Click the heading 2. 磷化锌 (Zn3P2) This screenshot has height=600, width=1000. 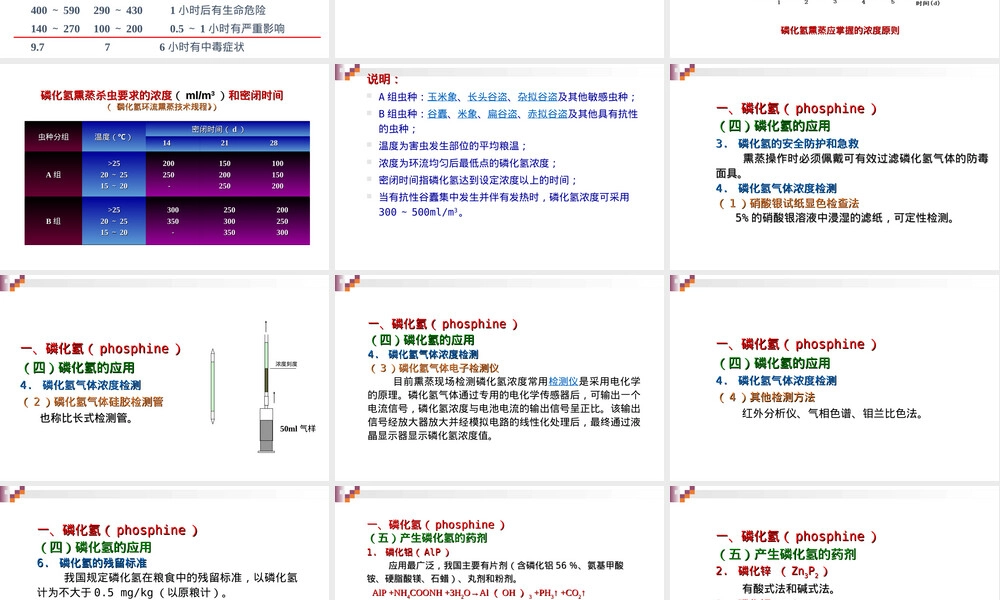point(772,571)
